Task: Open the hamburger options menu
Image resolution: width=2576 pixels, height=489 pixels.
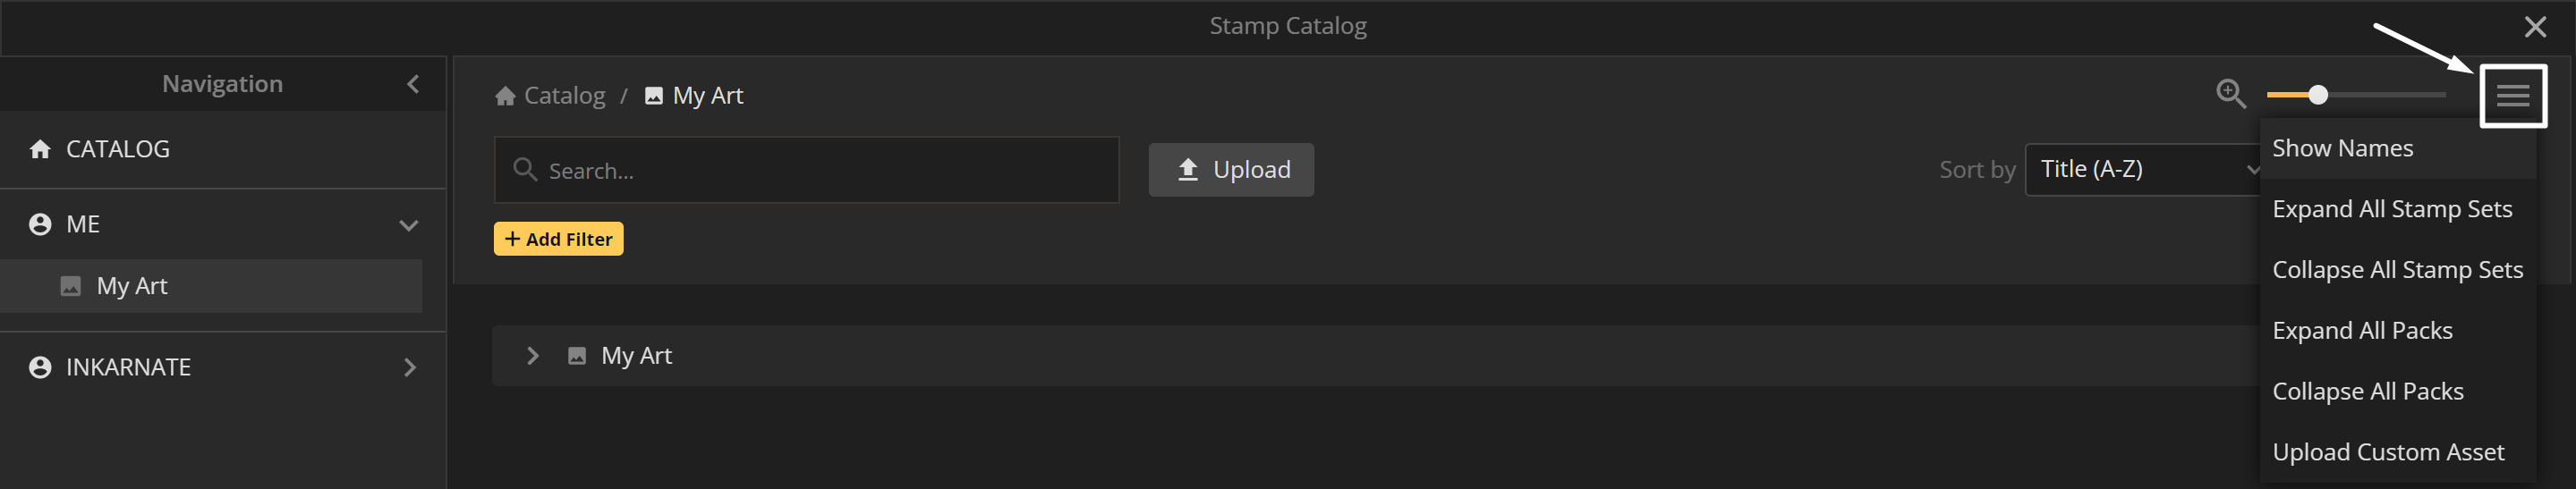Action: (2512, 96)
